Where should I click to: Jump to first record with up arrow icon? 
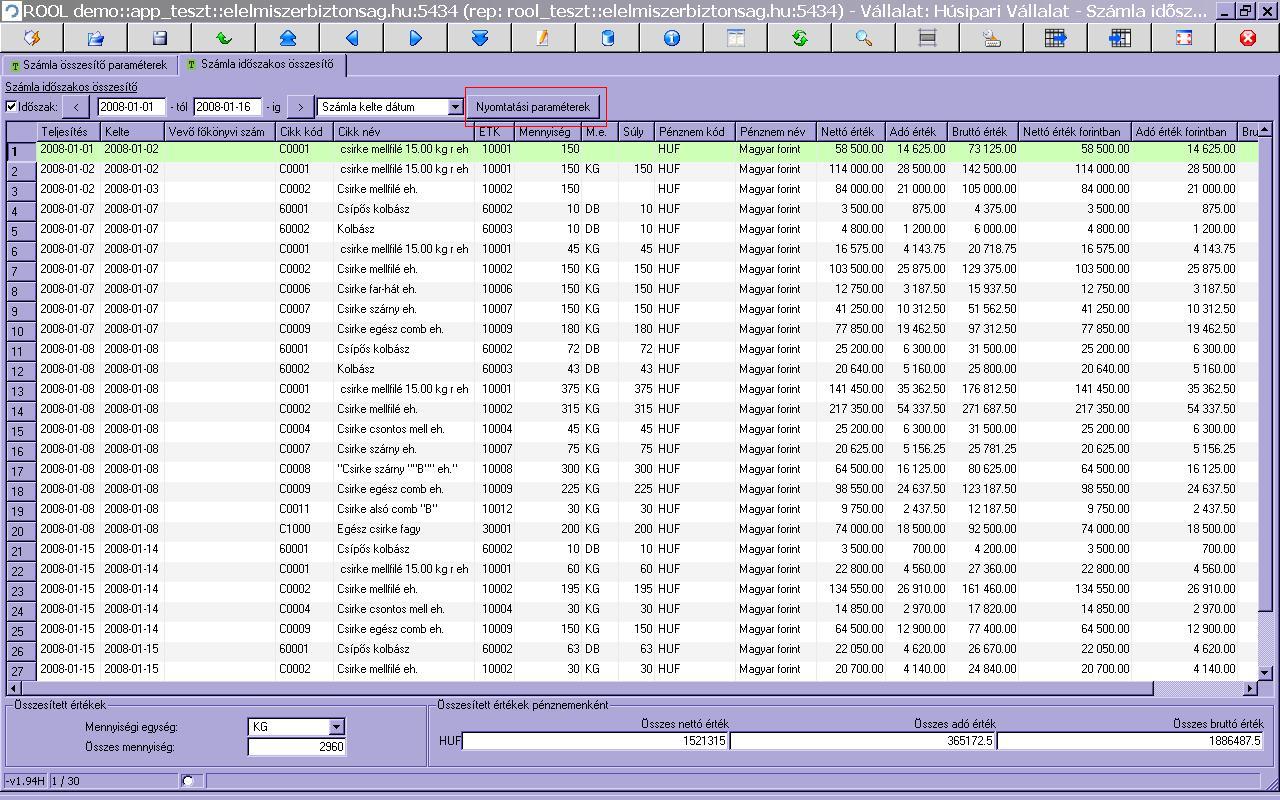[288, 38]
